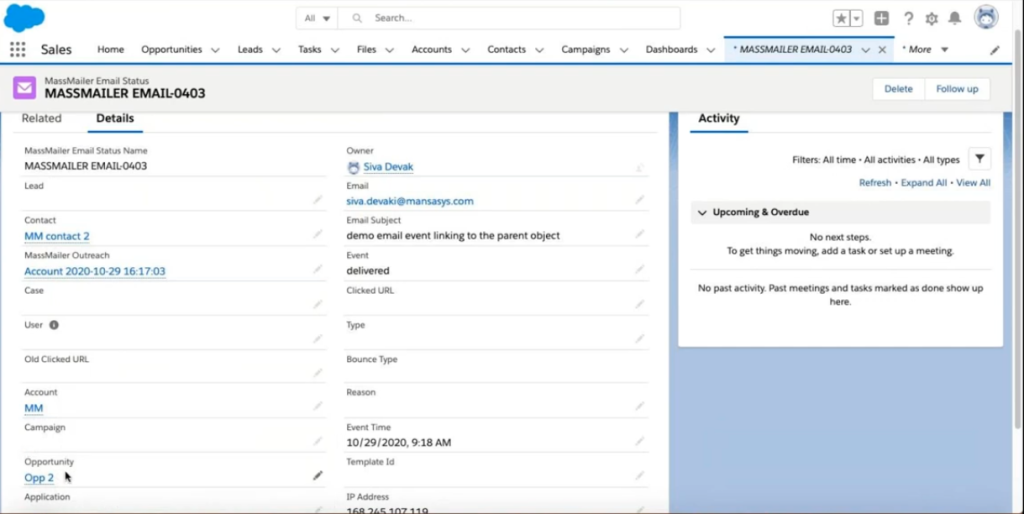Open the Setup gear icon
Image resolution: width=1024 pixels, height=514 pixels.
(932, 18)
